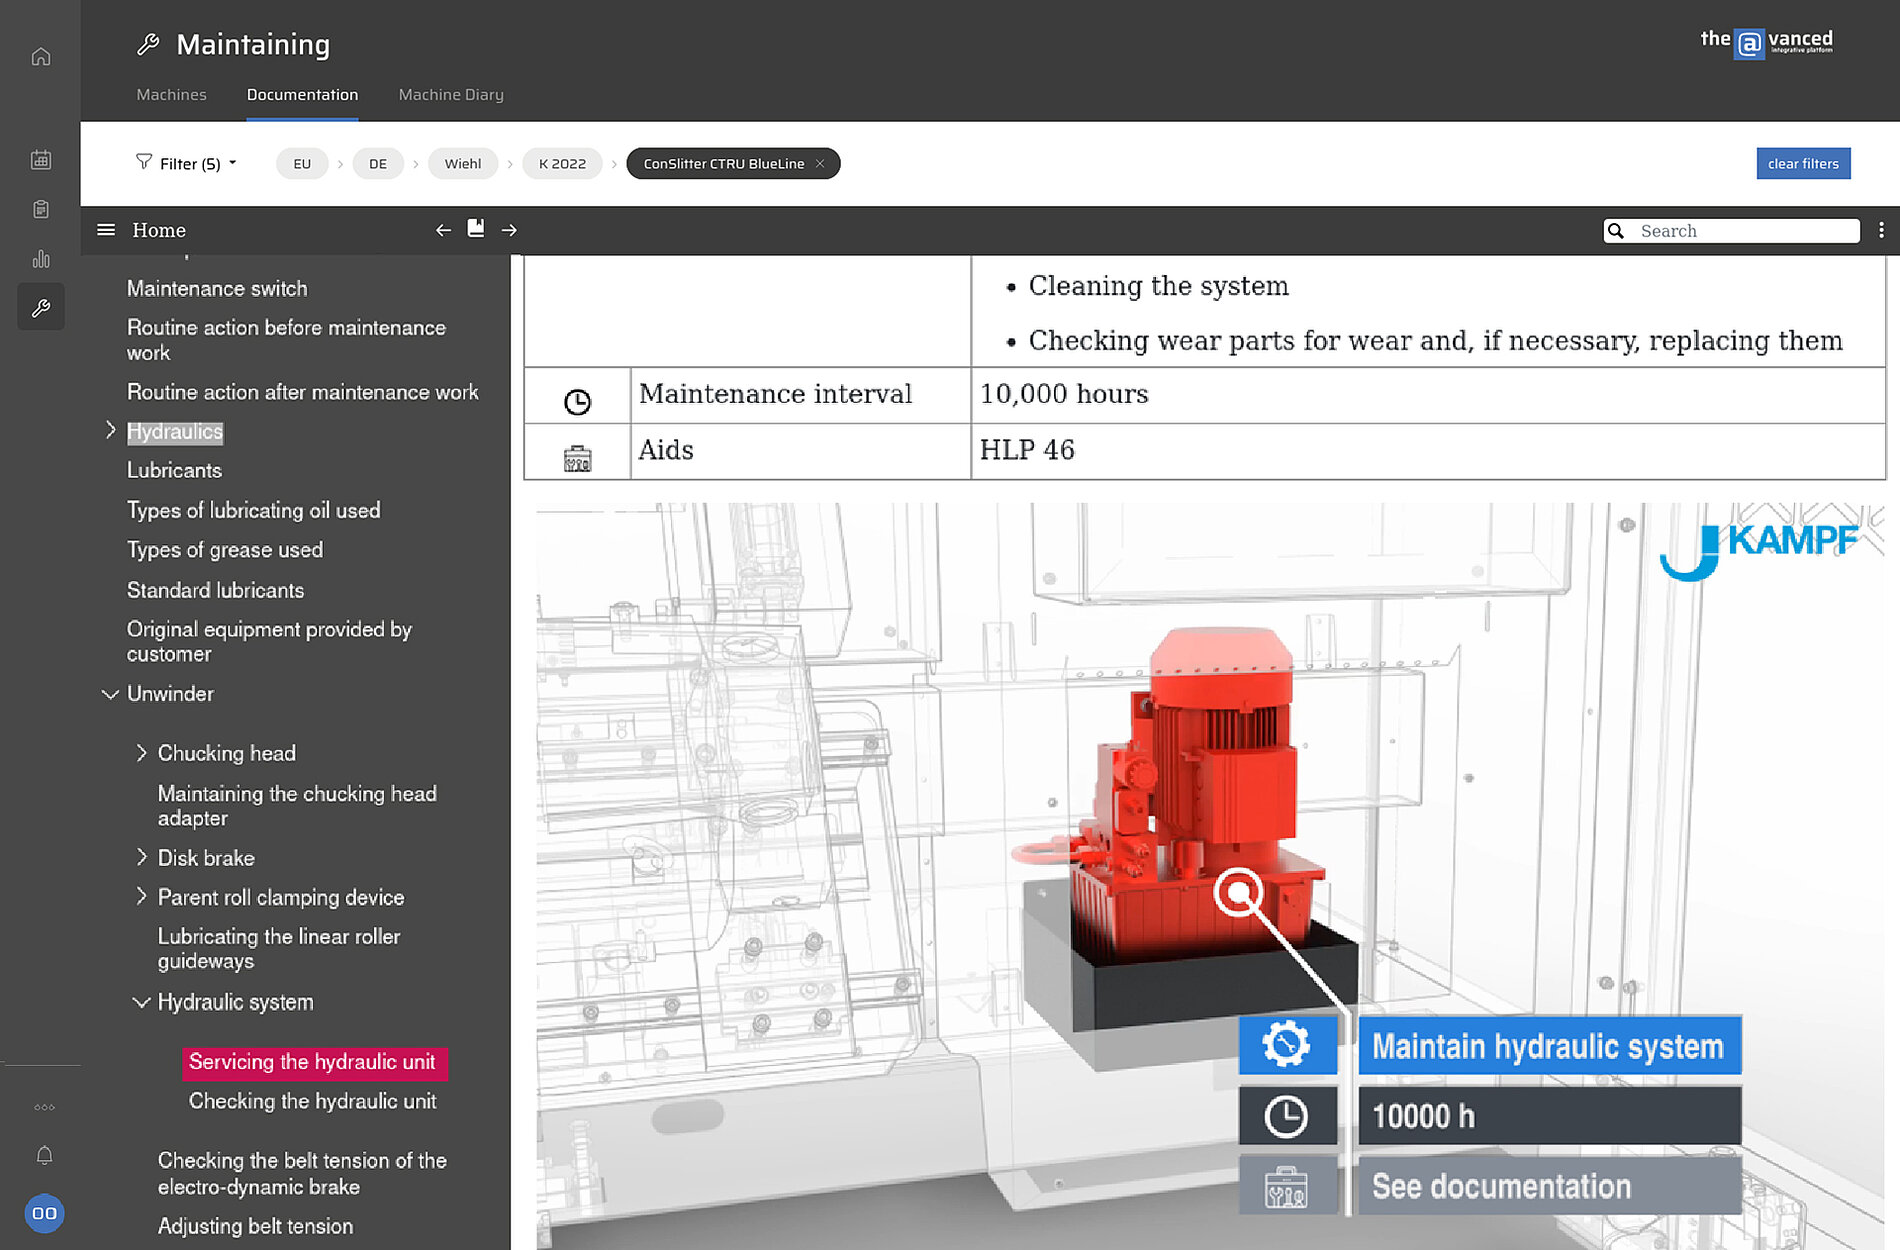This screenshot has height=1250, width=1900.
Task: Open the three-dot options menu beside search
Action: click(1881, 231)
